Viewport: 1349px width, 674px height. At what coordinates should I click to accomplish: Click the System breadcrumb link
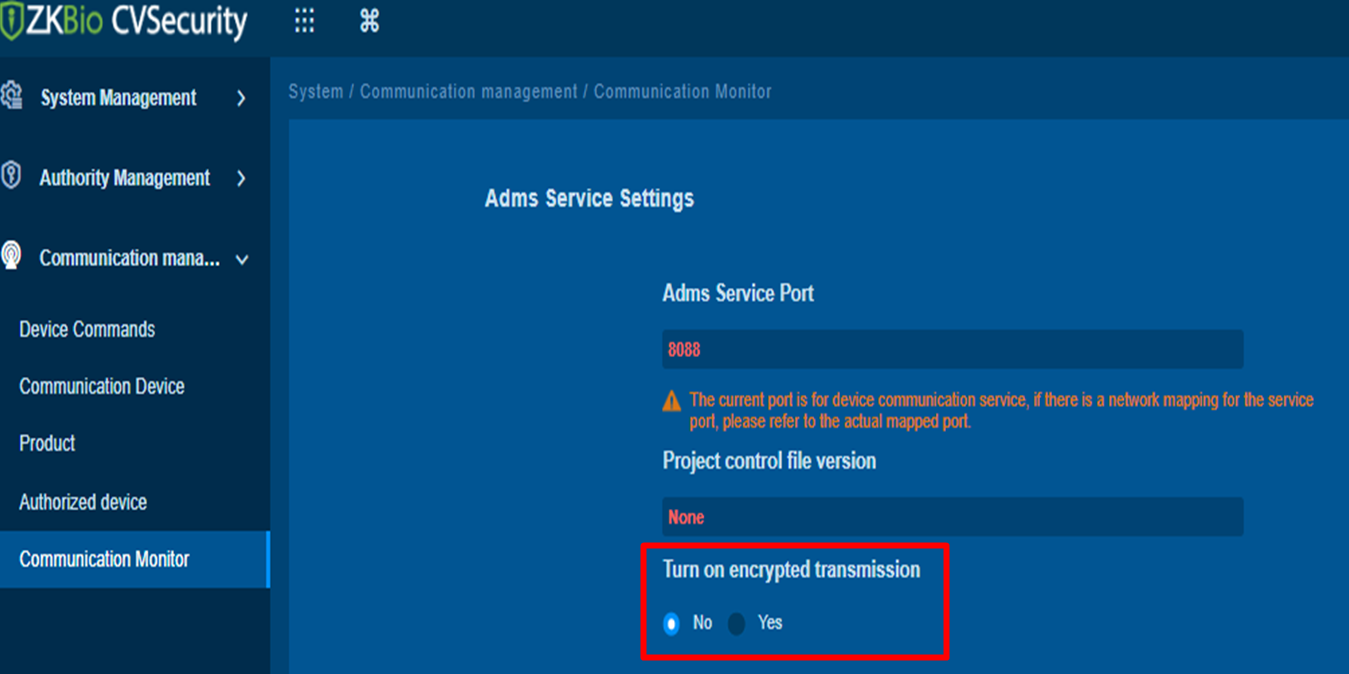316,91
